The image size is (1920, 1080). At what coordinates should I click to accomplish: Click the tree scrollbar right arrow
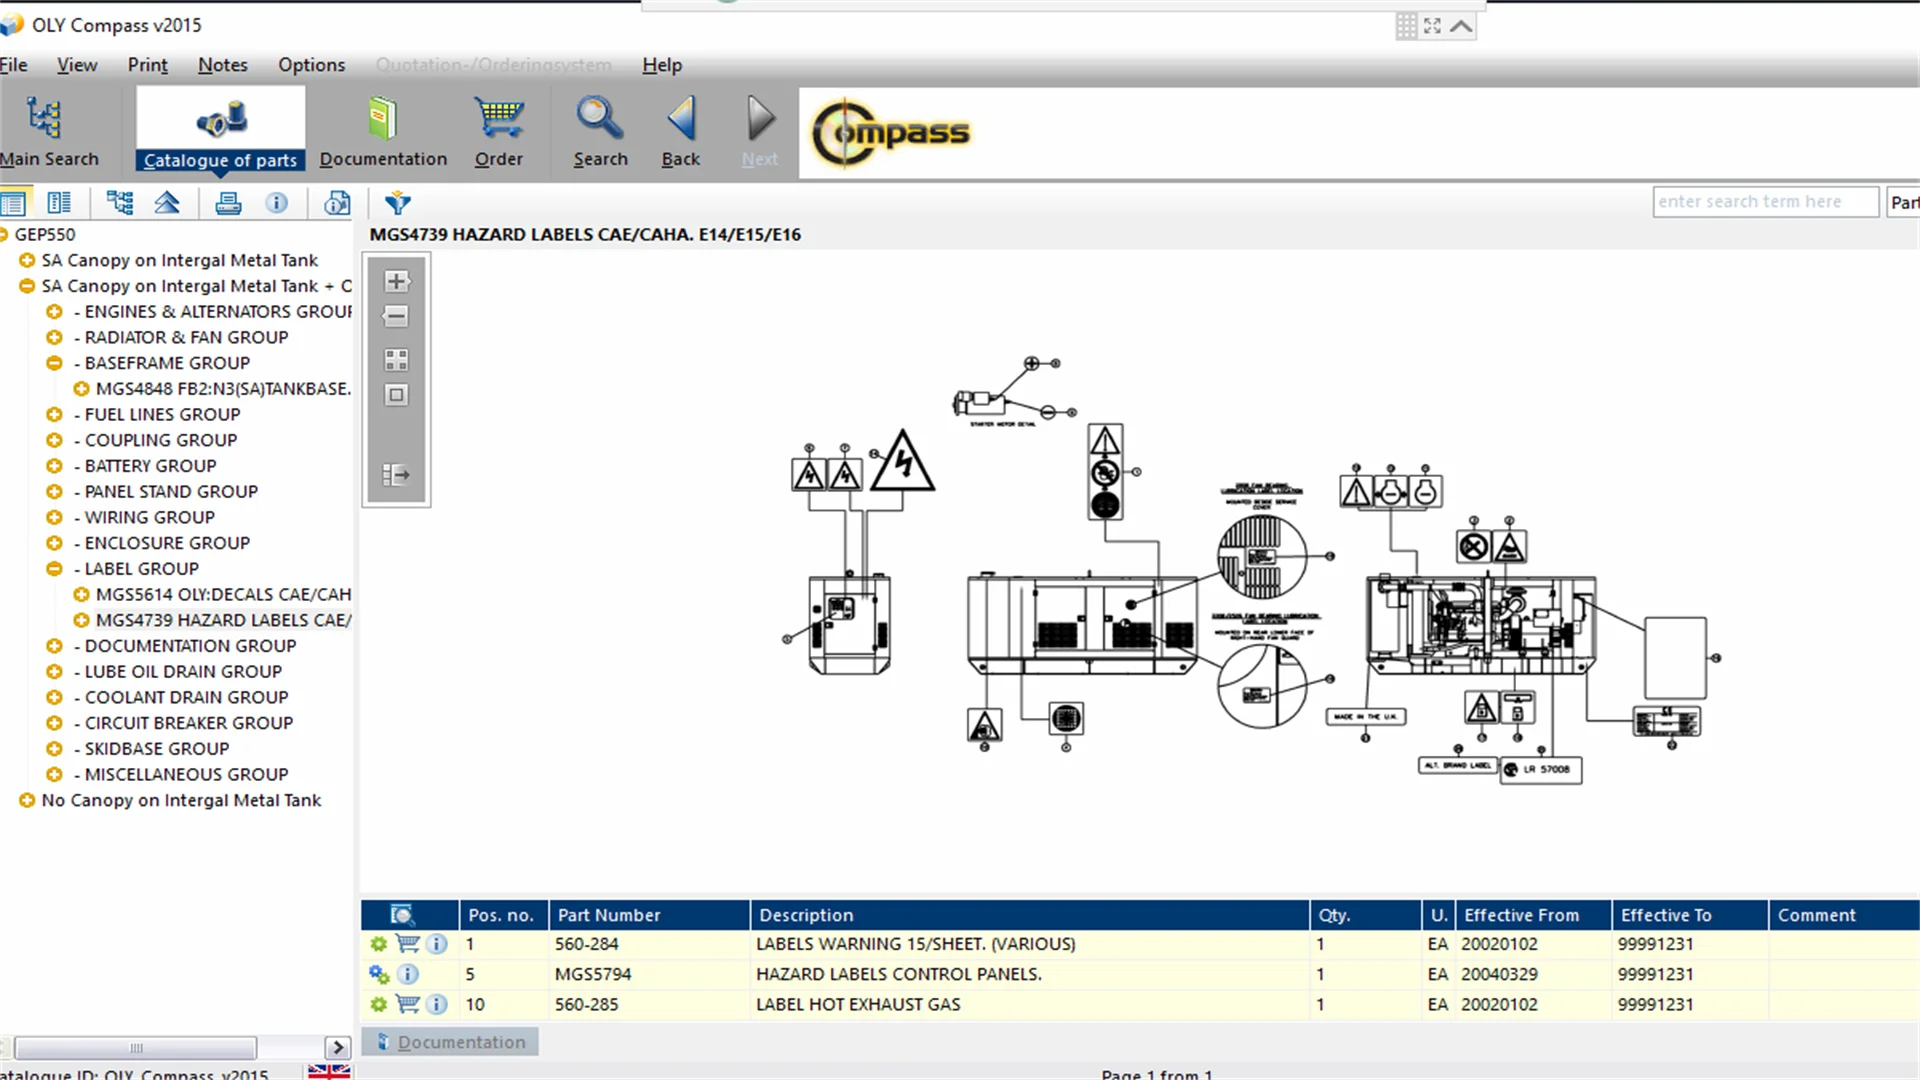pos(338,1048)
